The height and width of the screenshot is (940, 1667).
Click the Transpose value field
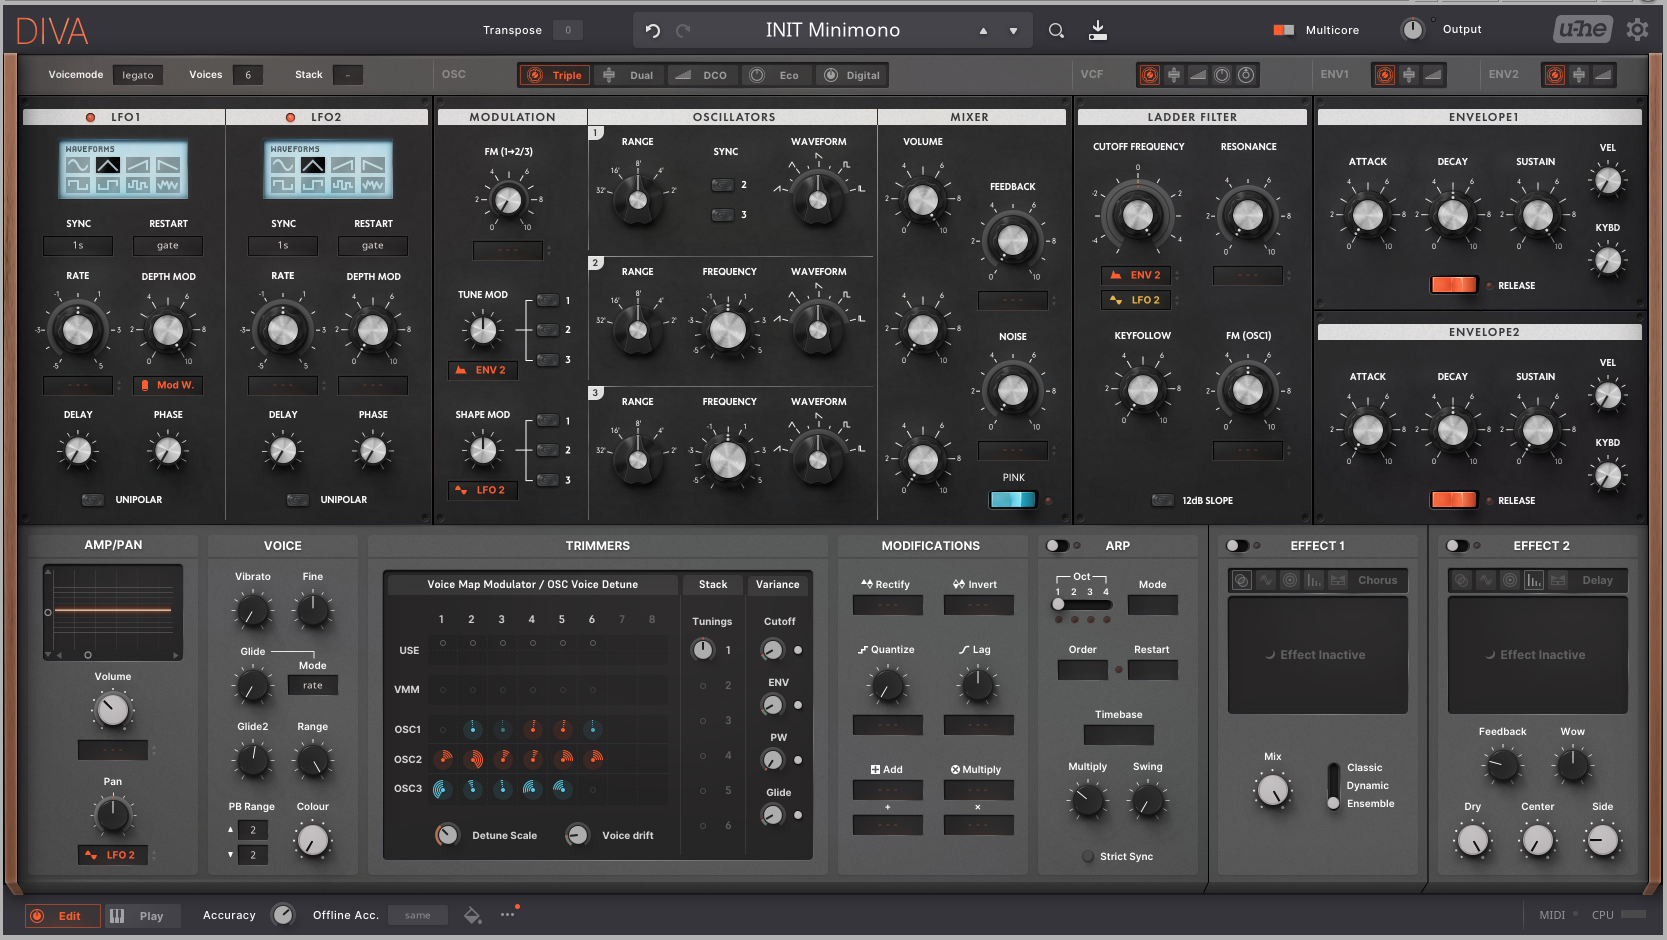[x=568, y=31]
